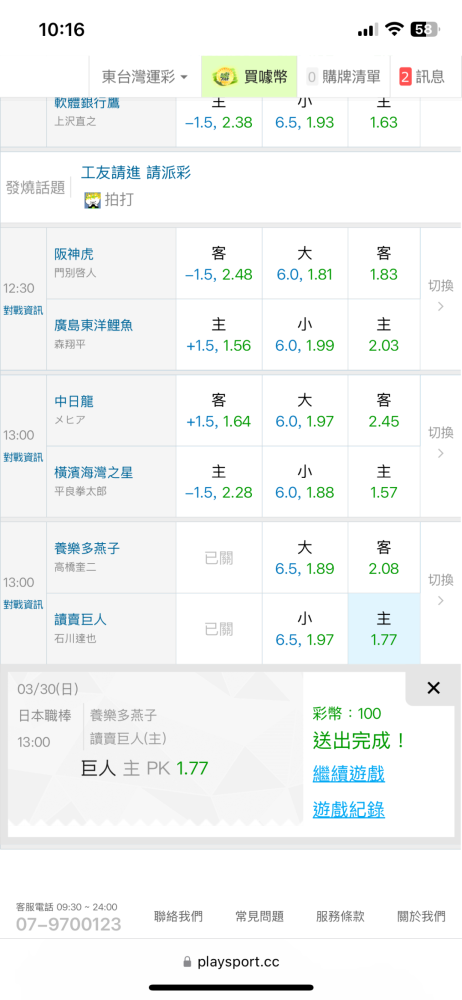Click the 買噱幣 coin icon
The image size is (462, 1000).
pos(225,77)
